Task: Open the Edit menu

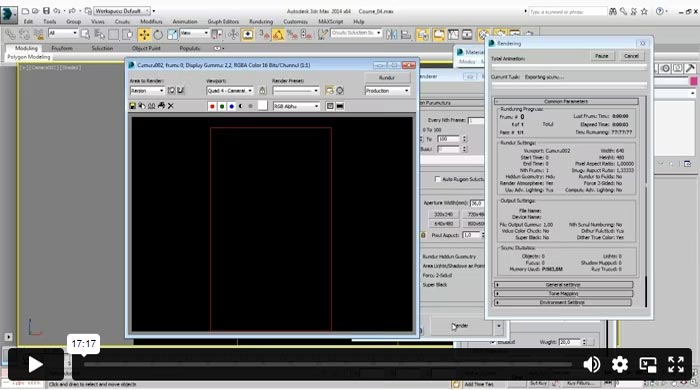Action: coord(28,21)
